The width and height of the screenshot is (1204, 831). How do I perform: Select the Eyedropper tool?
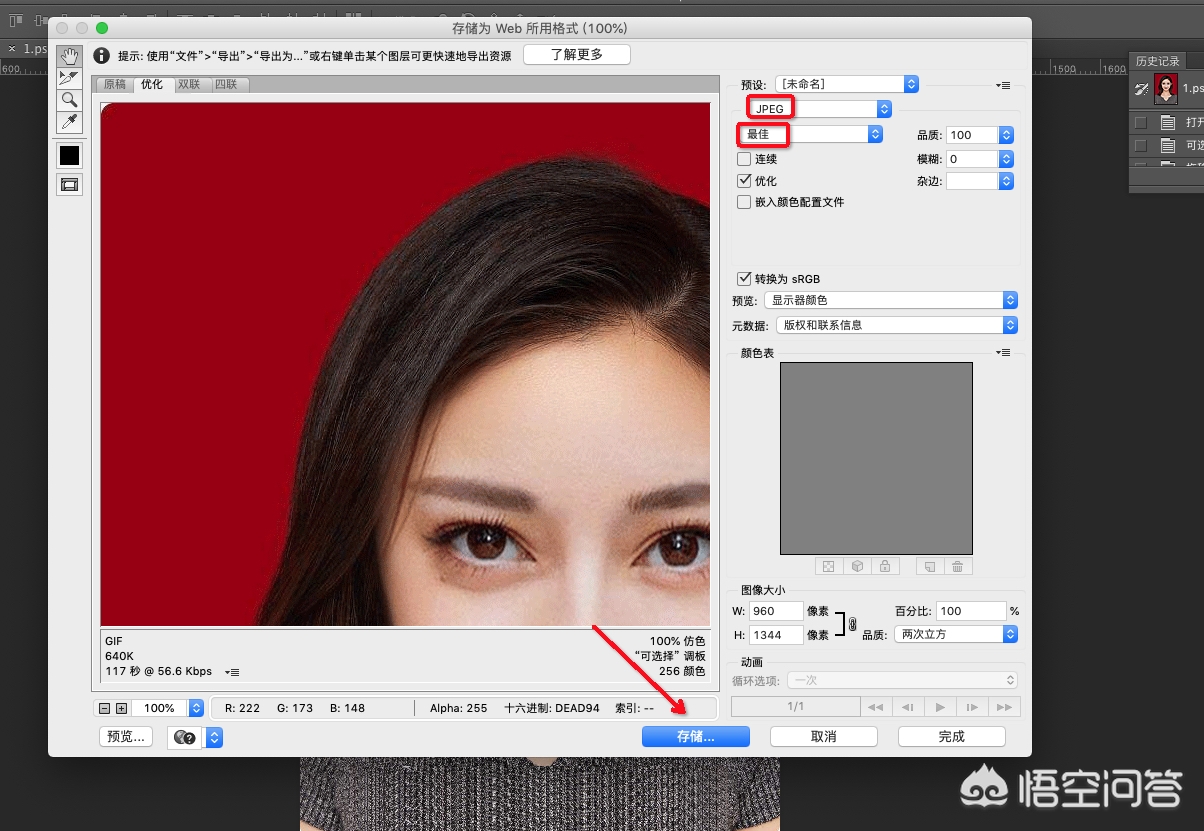[69, 122]
